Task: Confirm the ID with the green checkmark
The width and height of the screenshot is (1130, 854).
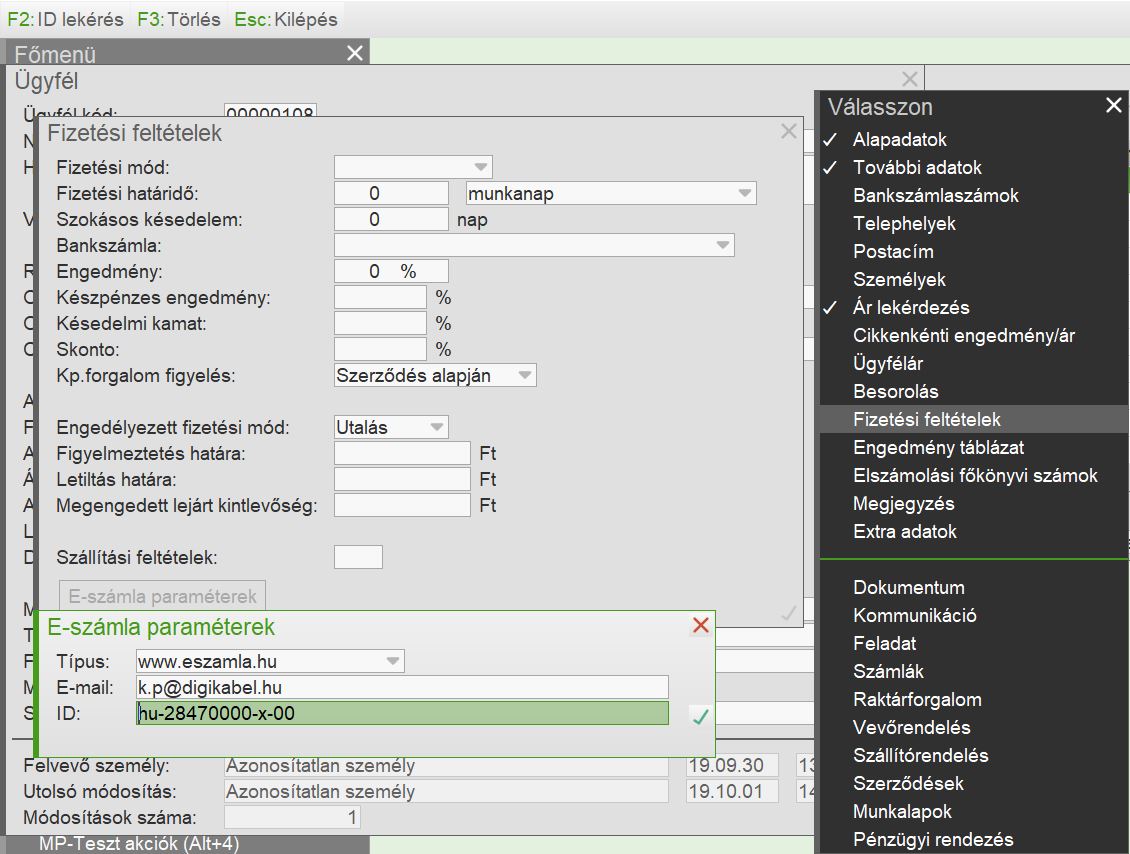Action: pyautogui.click(x=700, y=716)
